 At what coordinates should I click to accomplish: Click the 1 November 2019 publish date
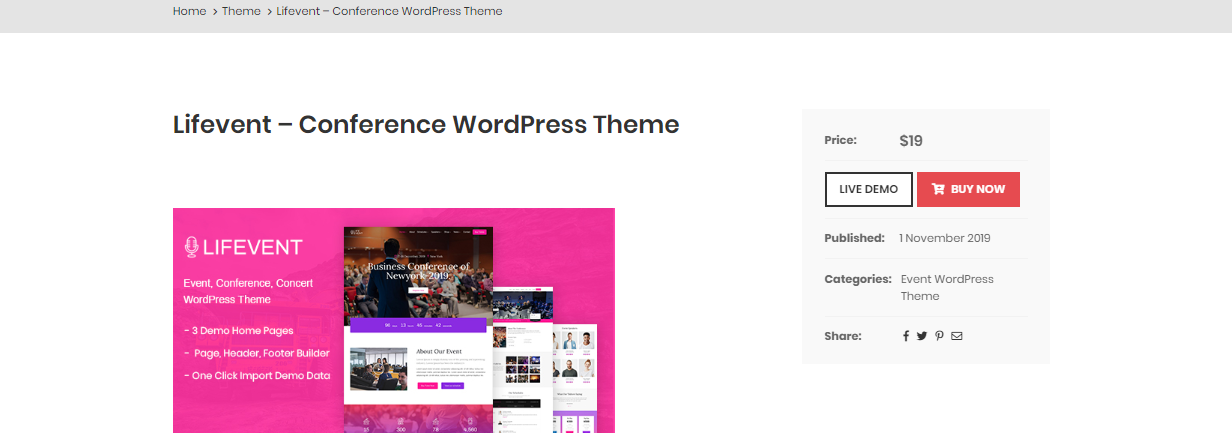945,238
